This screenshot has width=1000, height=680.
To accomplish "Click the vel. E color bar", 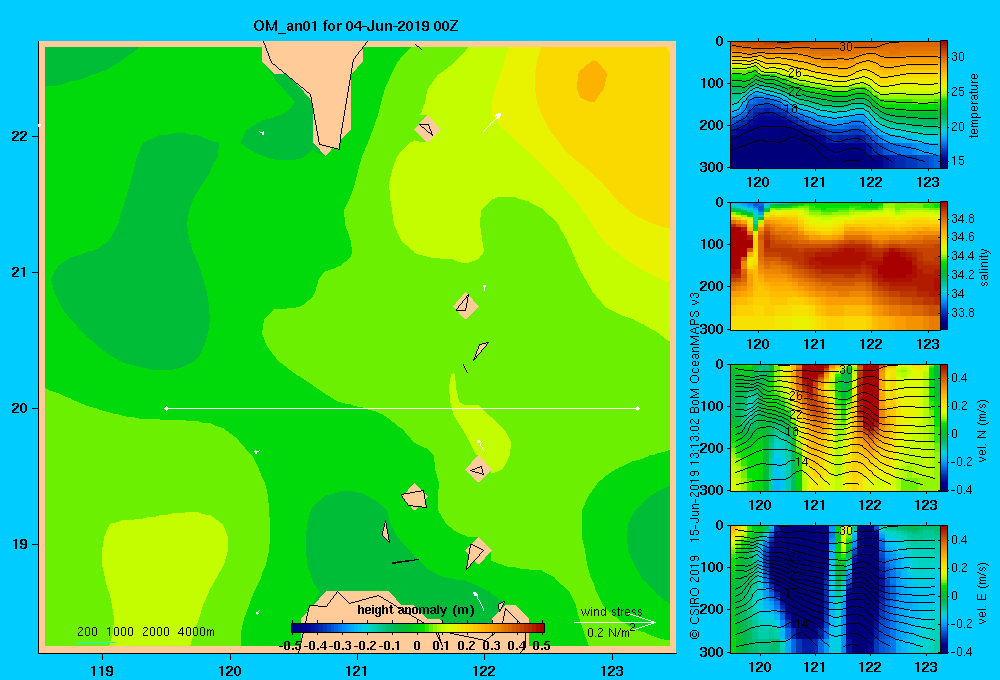I will tap(944, 589).
